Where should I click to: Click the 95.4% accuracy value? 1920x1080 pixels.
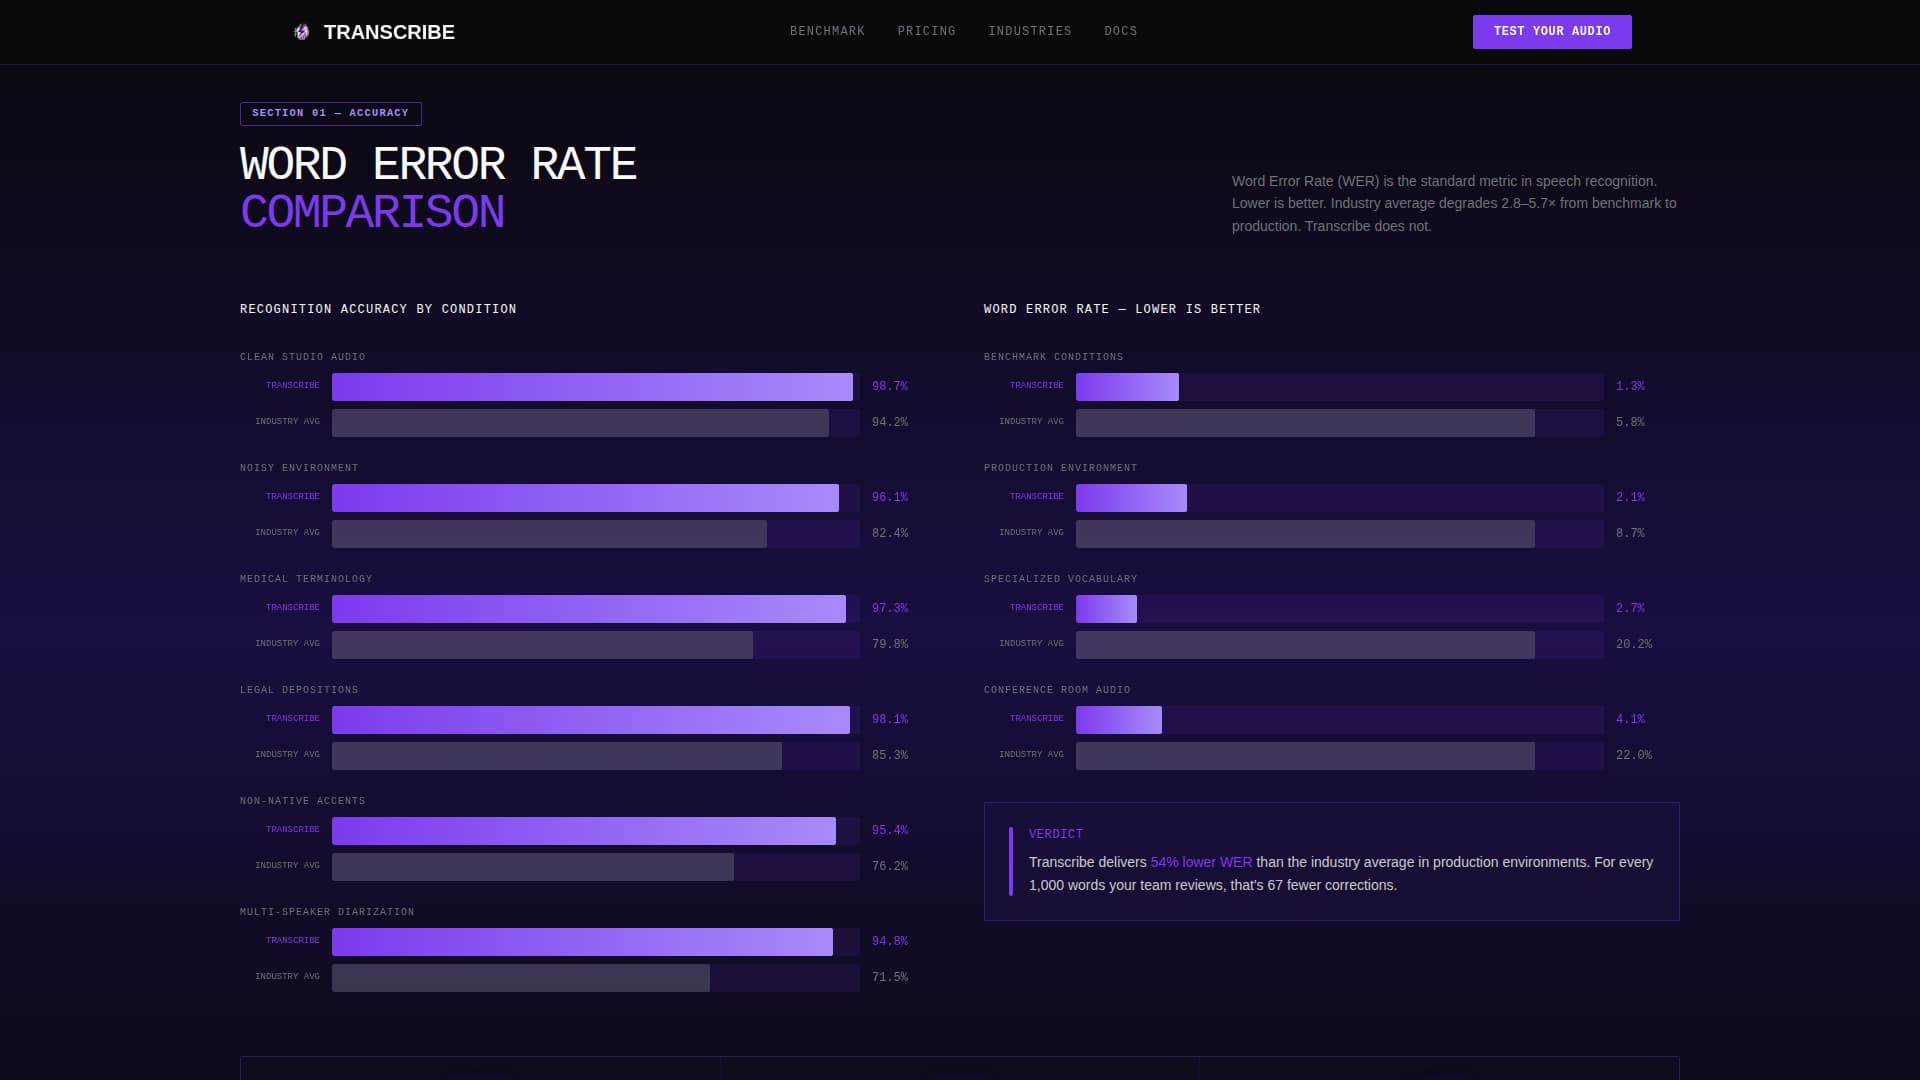(889, 830)
